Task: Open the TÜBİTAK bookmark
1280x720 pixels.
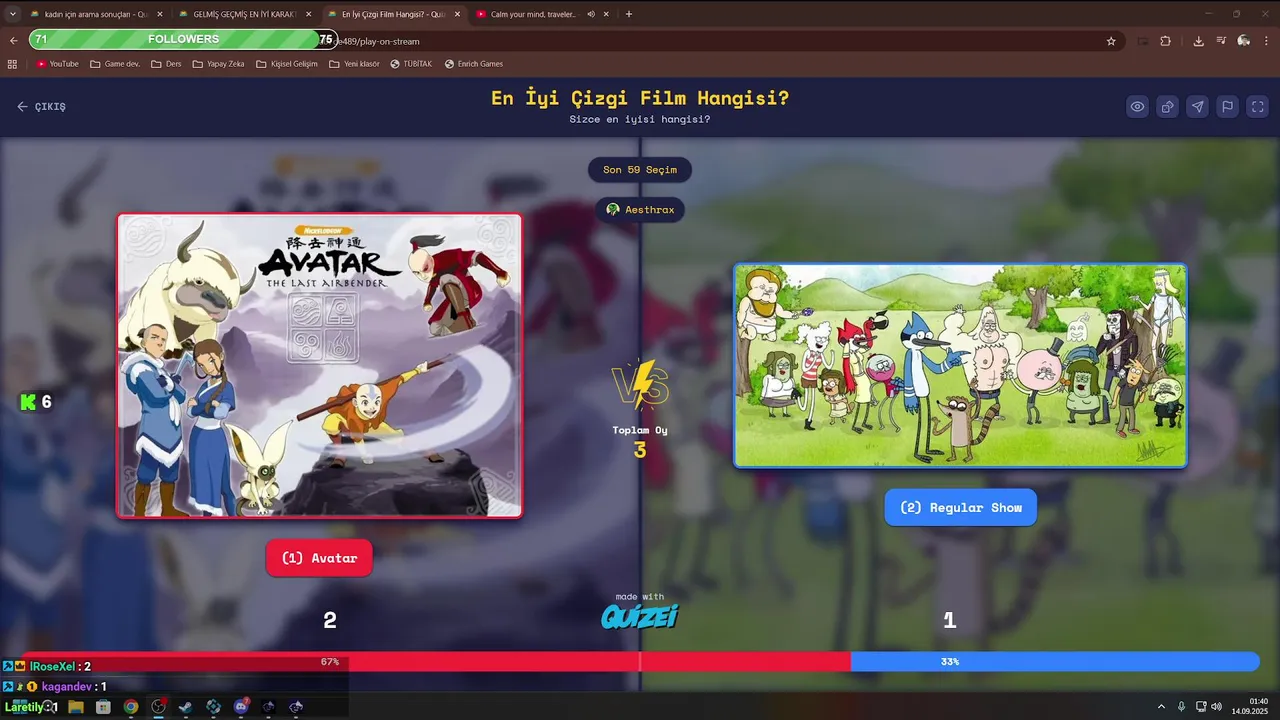Action: click(411, 64)
